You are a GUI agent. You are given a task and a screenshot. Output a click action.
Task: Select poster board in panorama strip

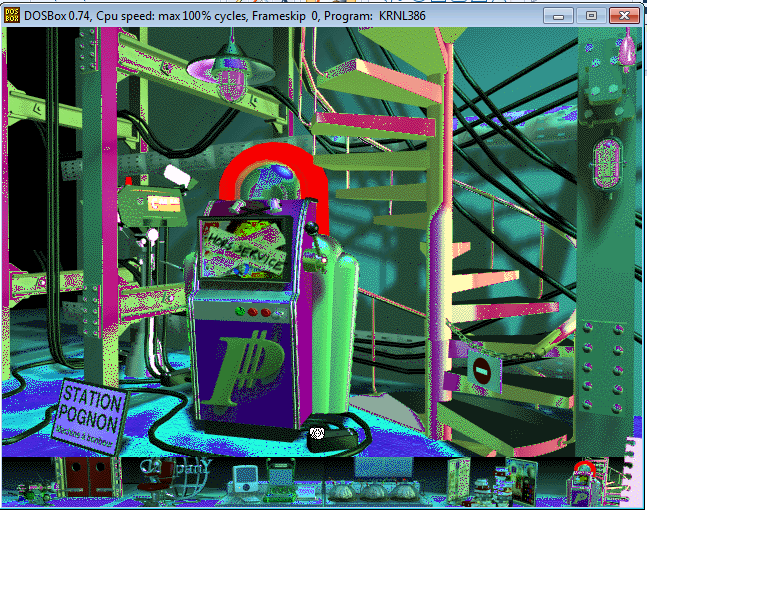[x=522, y=482]
